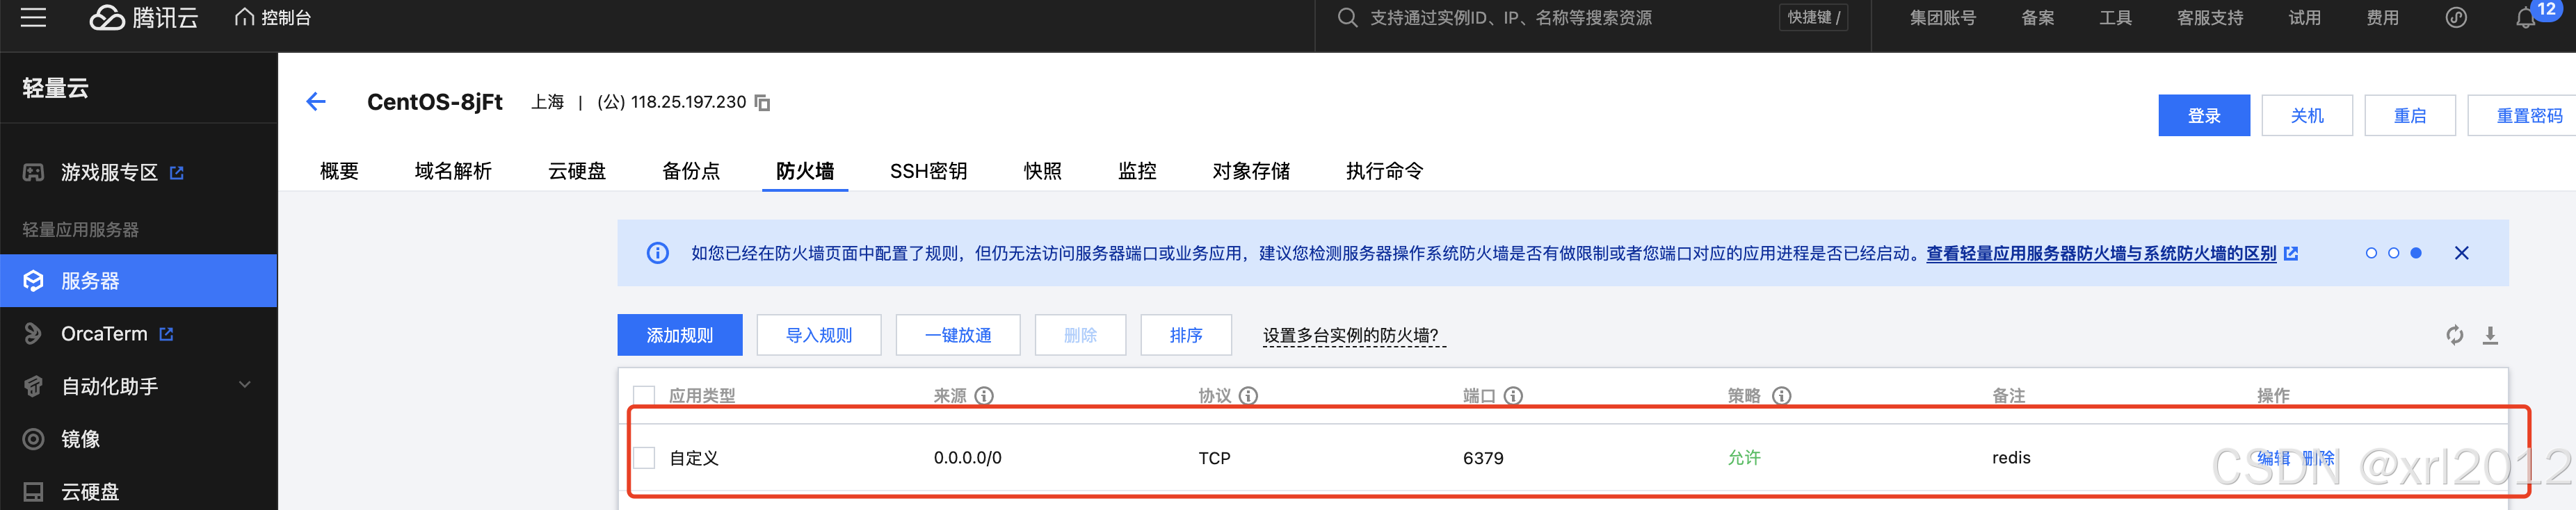Click 添加规则 button

[680, 335]
